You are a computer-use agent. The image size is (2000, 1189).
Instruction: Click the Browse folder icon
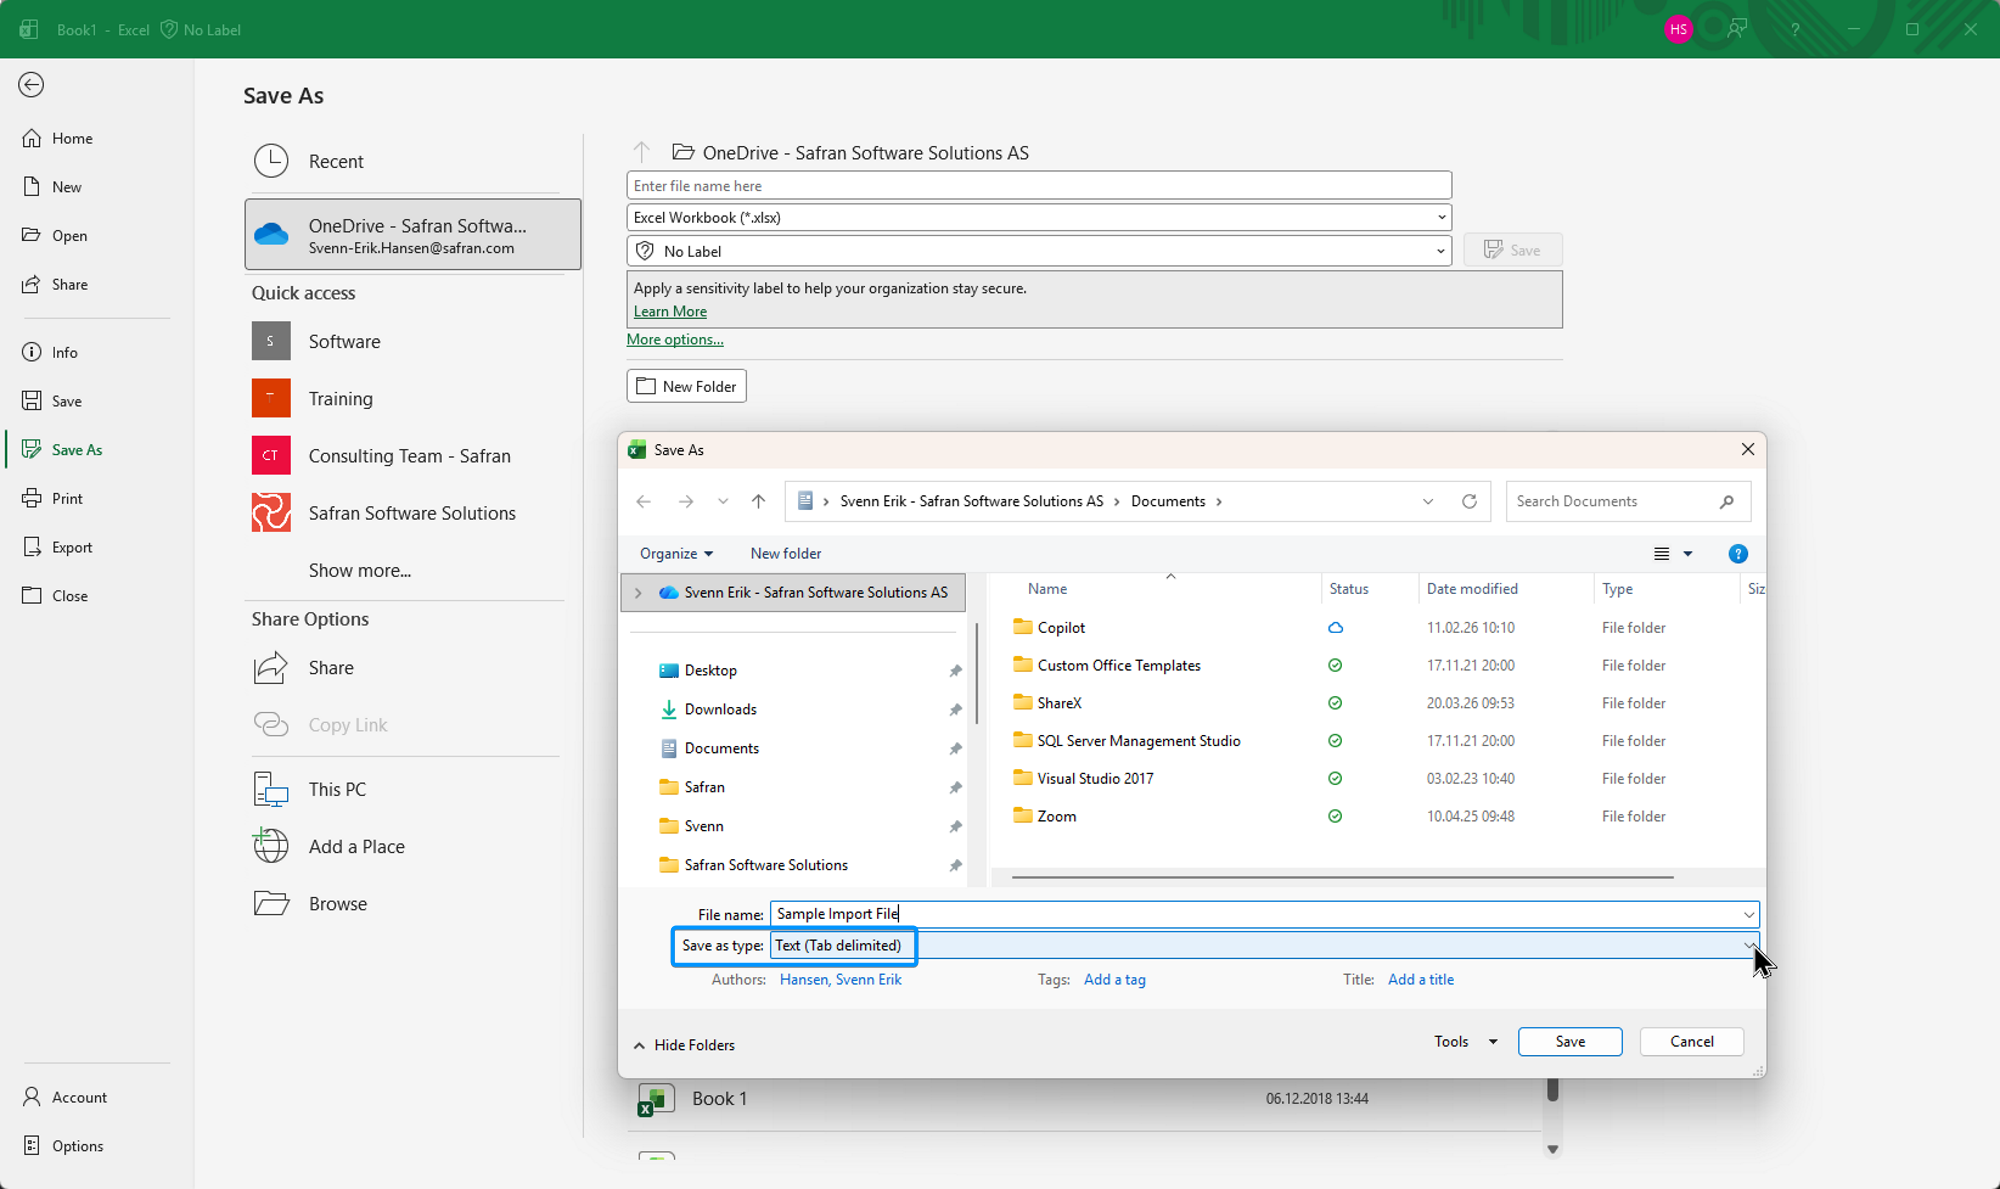coord(271,904)
